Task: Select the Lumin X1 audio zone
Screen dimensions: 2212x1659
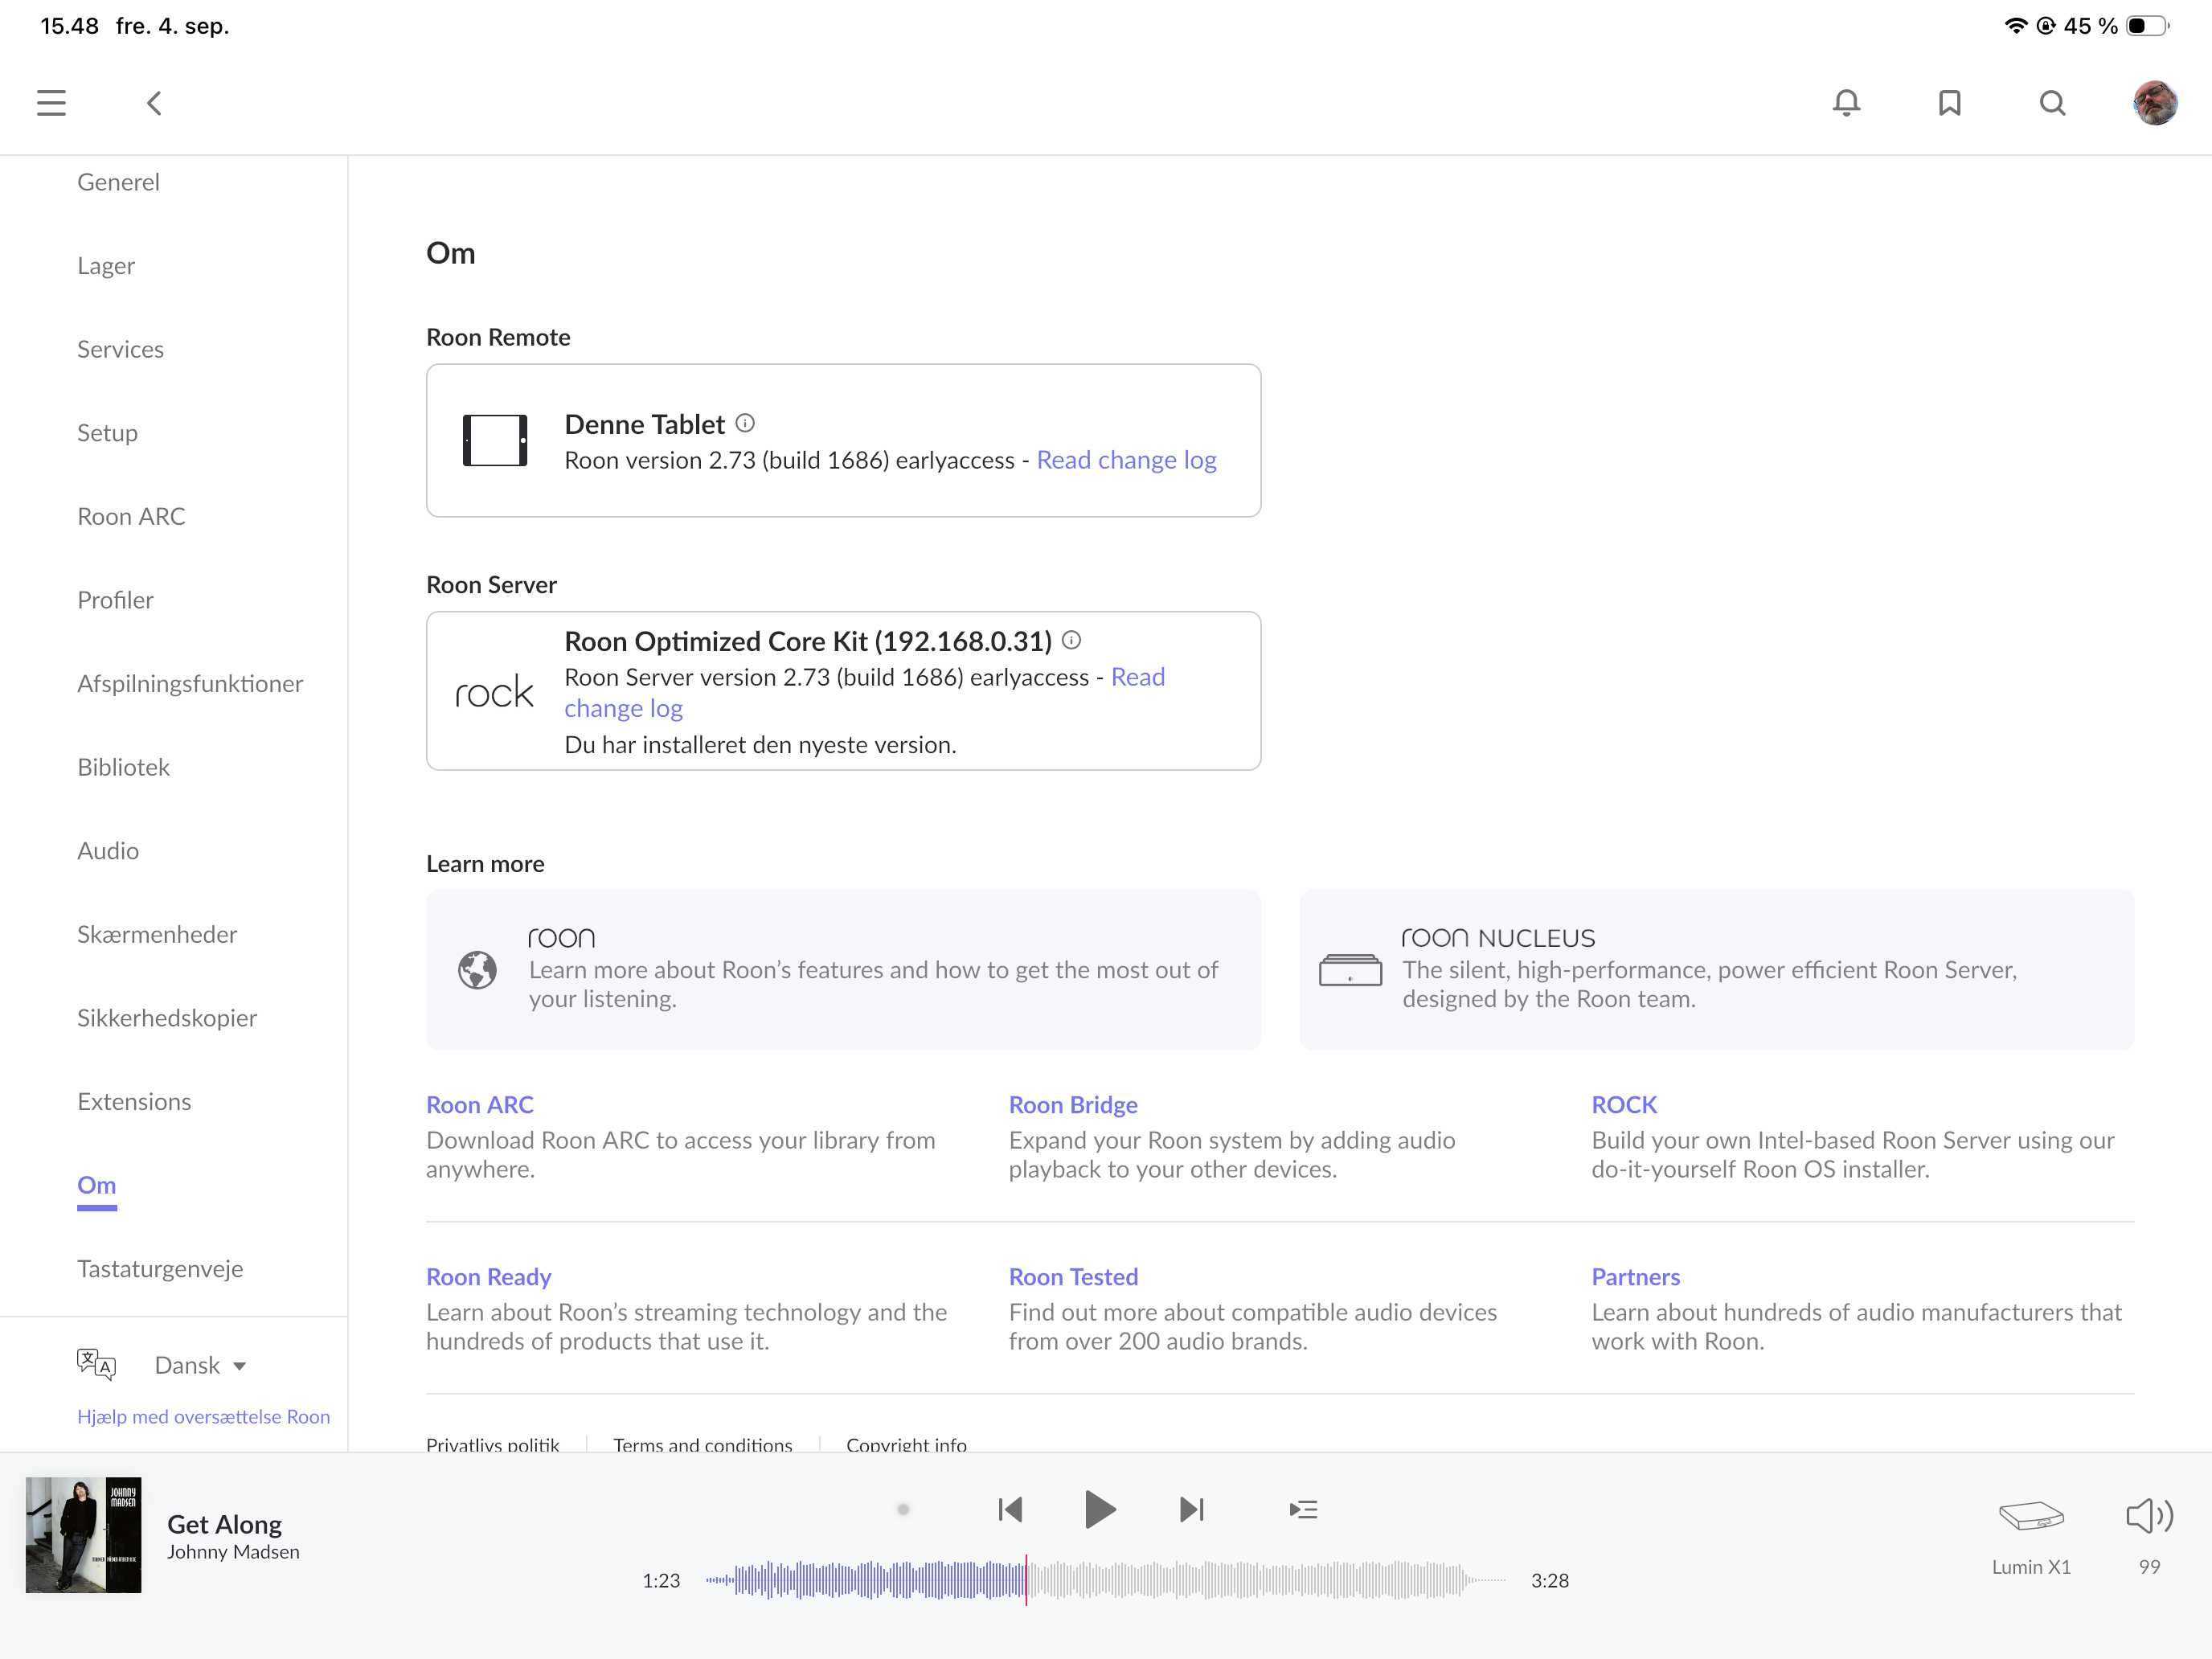Action: pyautogui.click(x=2031, y=1537)
